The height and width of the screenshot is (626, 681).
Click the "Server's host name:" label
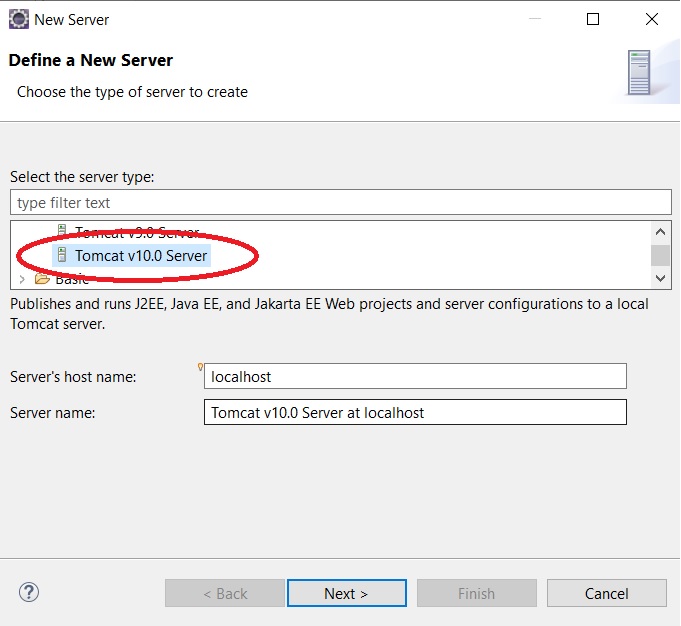click(73, 377)
